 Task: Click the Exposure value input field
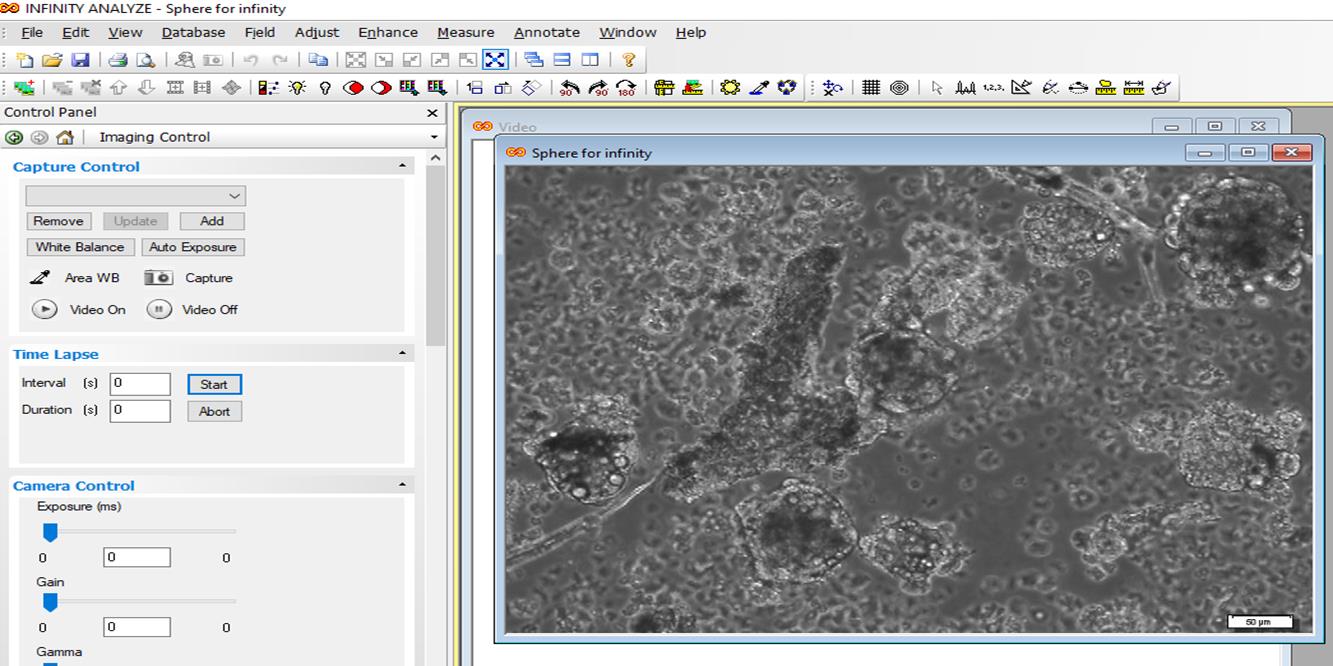(x=137, y=557)
